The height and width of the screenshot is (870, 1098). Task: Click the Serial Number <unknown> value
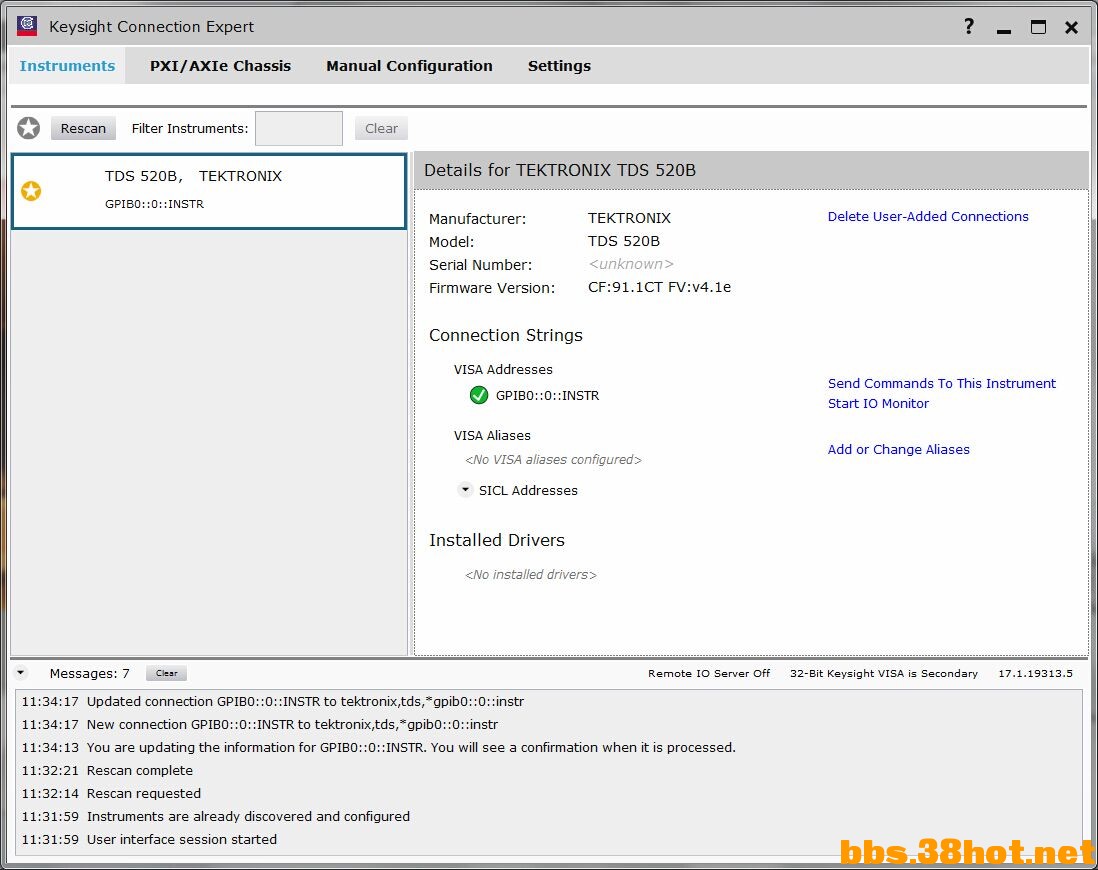[x=631, y=264]
